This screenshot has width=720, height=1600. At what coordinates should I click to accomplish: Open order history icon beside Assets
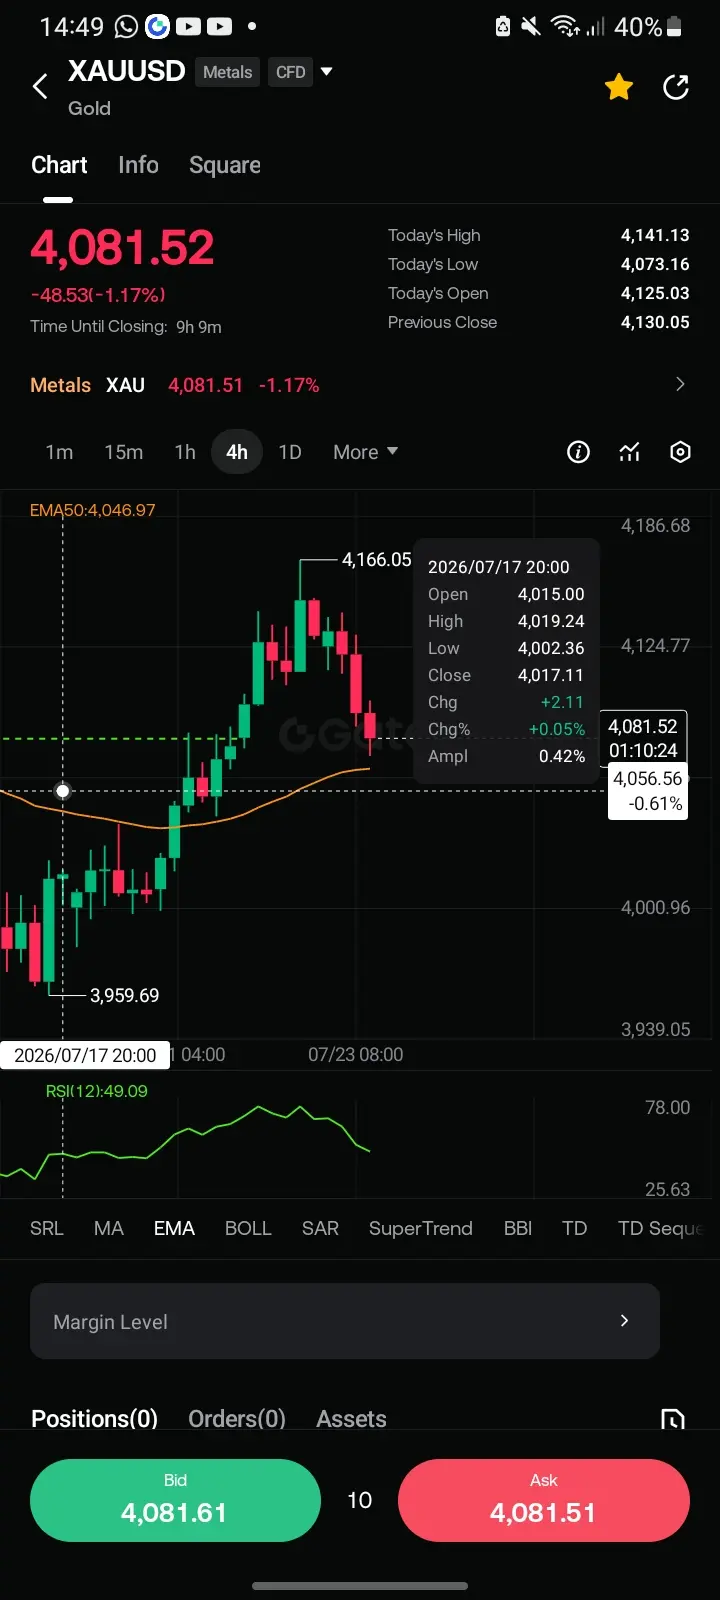click(x=673, y=1419)
